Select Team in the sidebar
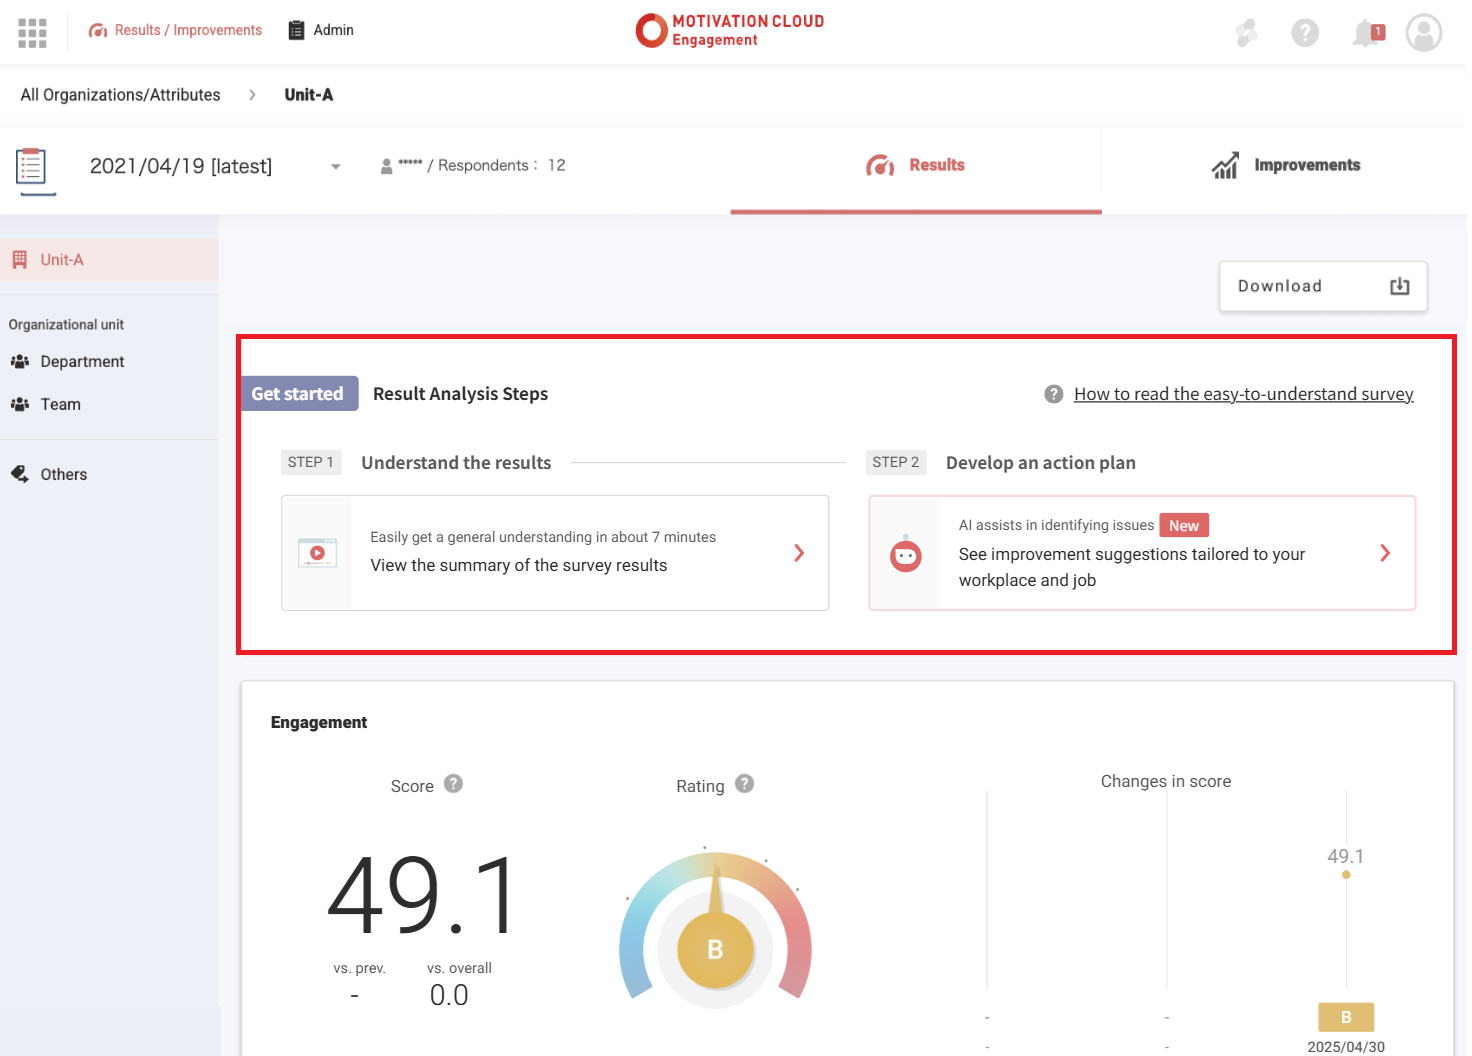Image resolution: width=1472 pixels, height=1056 pixels. [x=60, y=405]
